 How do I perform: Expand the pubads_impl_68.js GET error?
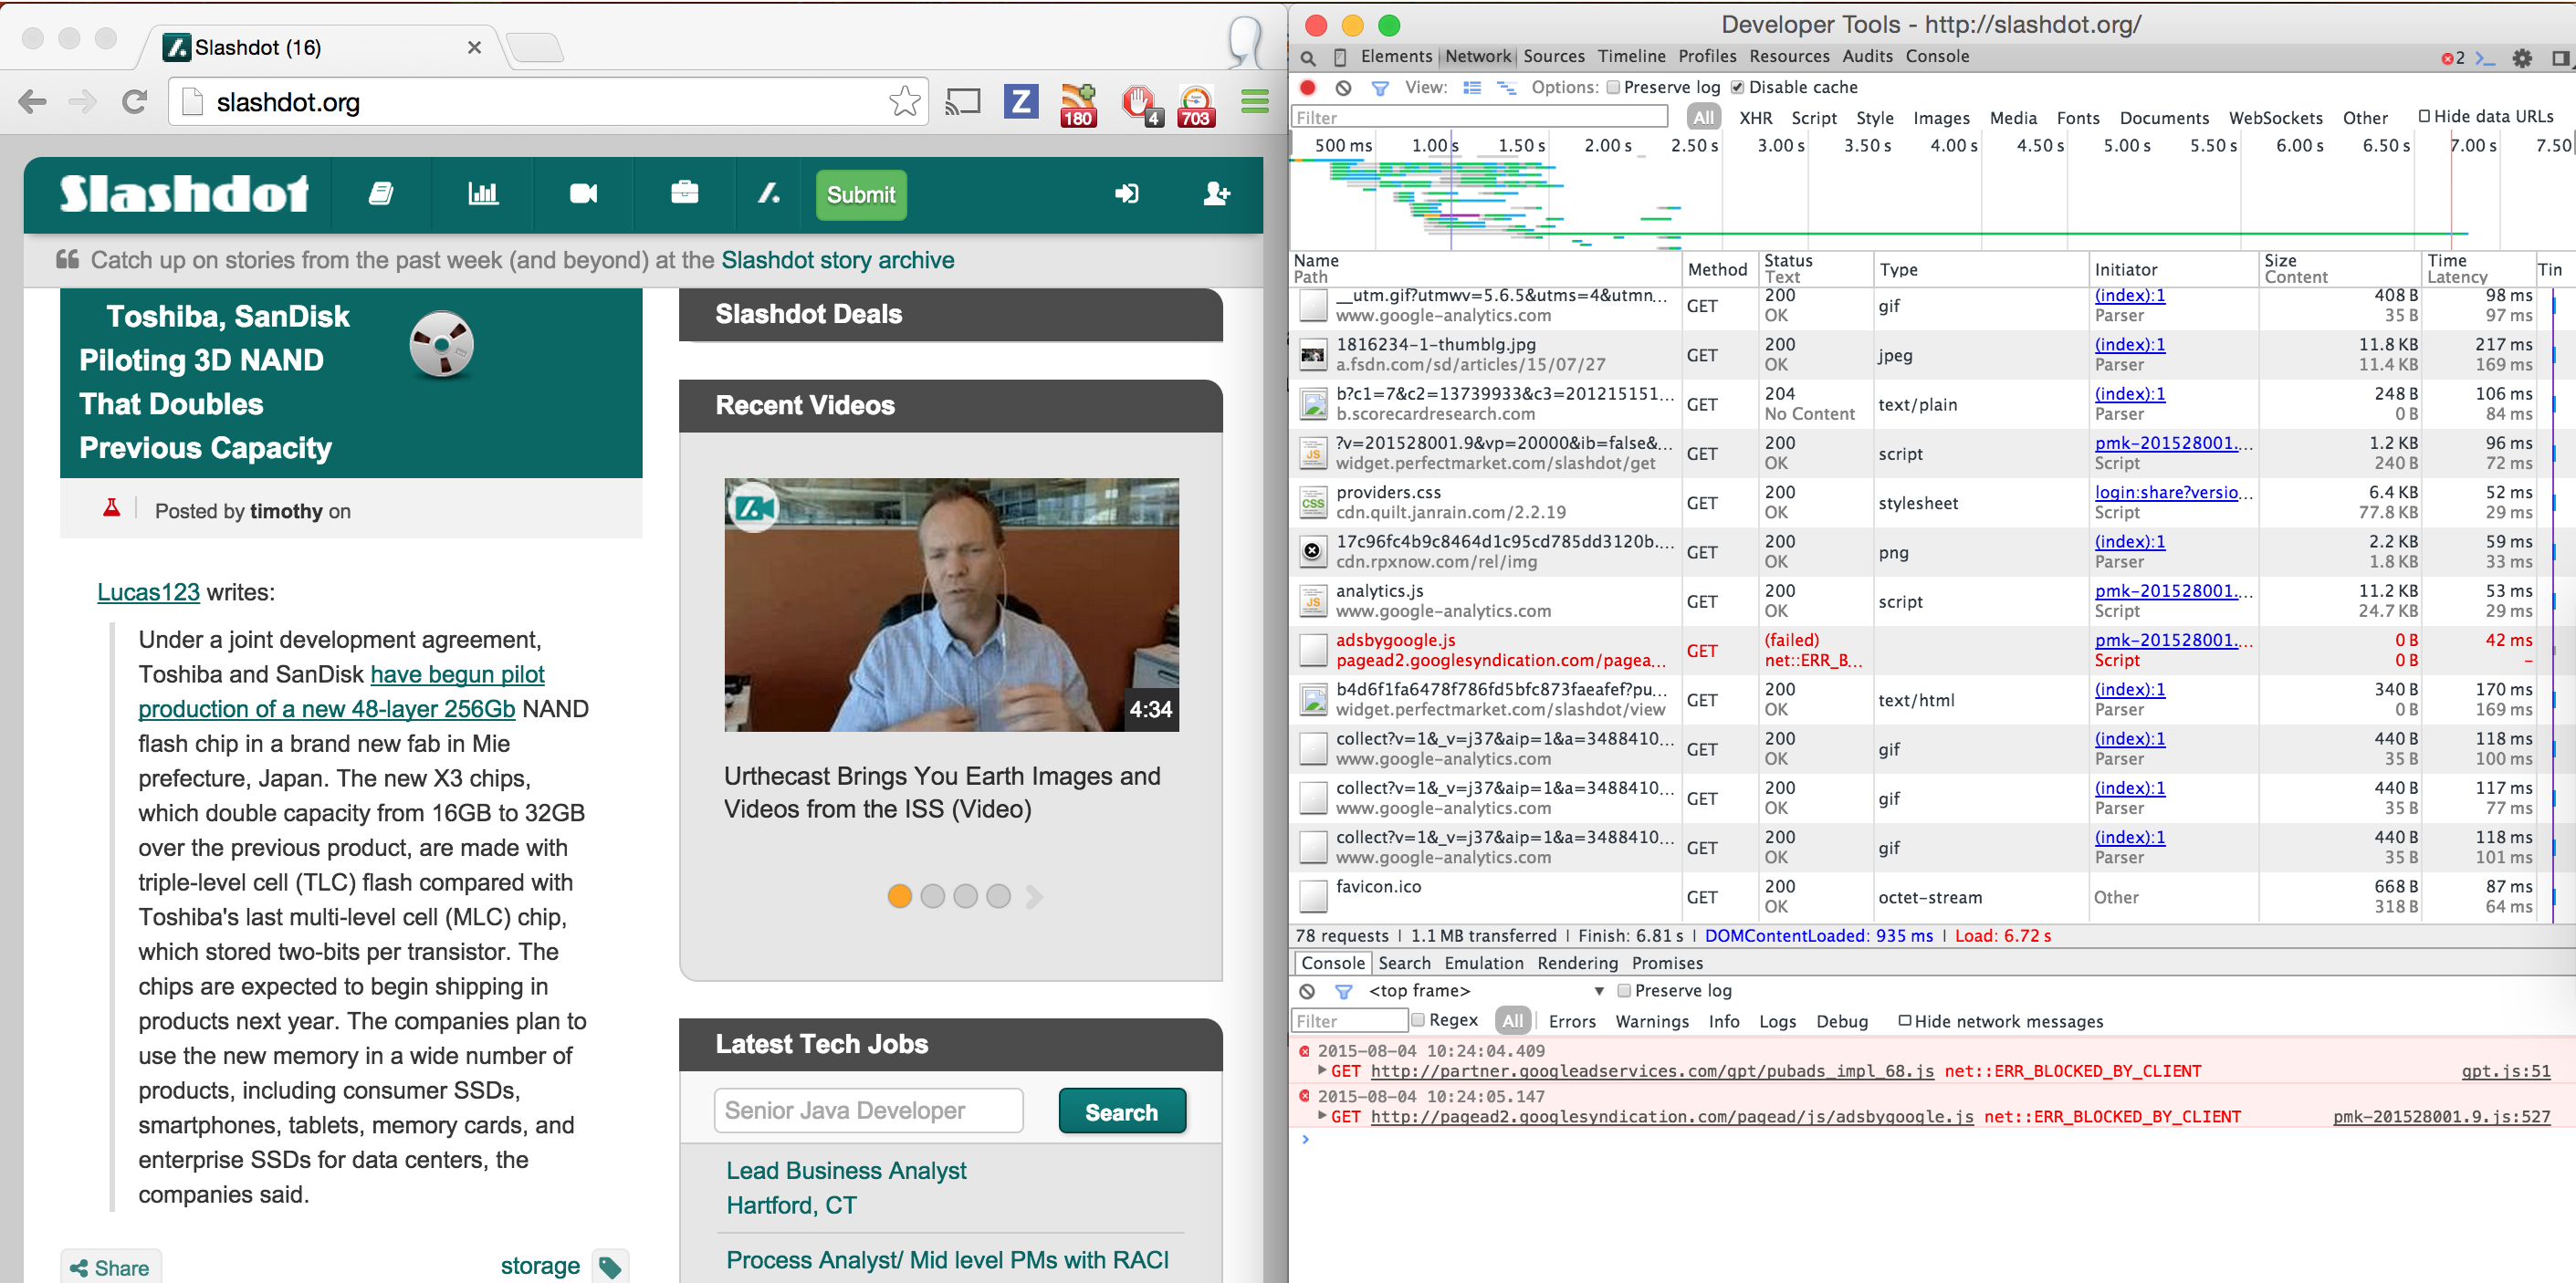[x=1323, y=1071]
